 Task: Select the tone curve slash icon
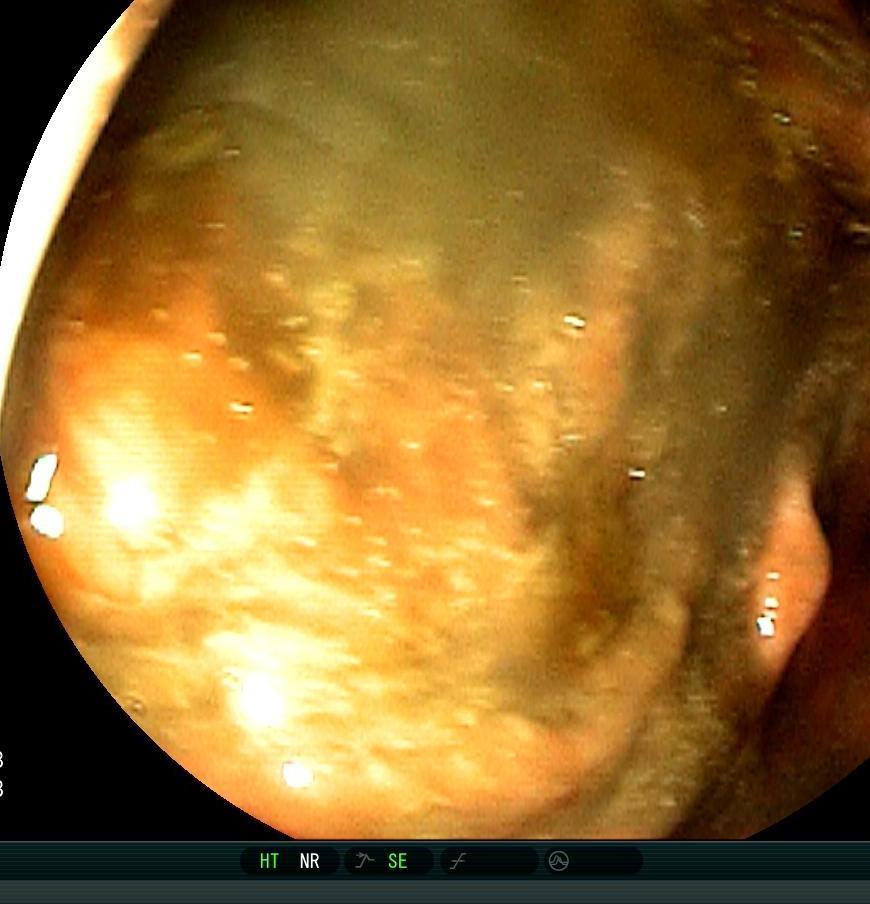coord(458,862)
